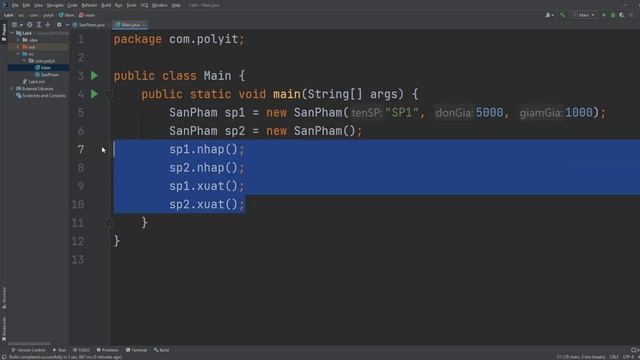Open the Build menu
640x360 pixels.
pyautogui.click(x=106, y=5)
